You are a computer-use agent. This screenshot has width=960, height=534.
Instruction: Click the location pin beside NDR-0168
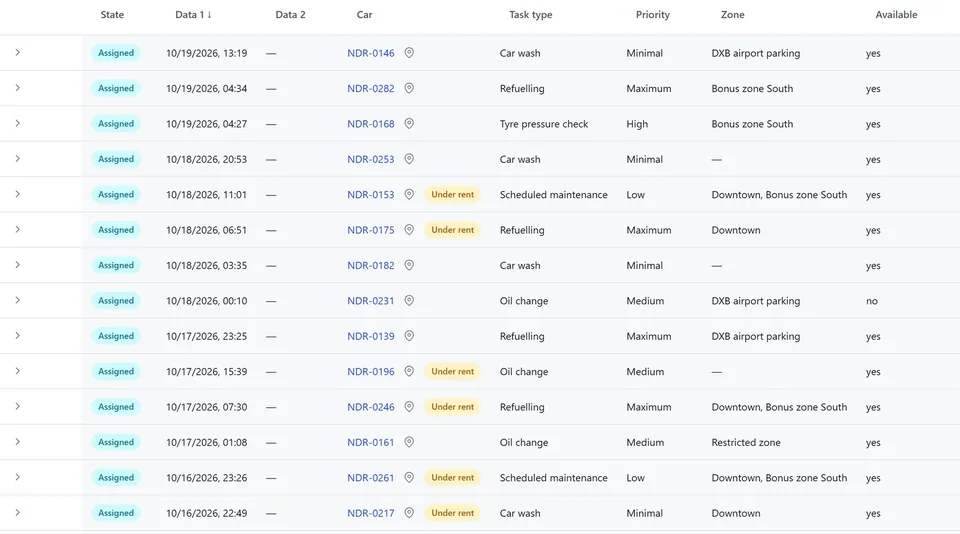click(409, 124)
